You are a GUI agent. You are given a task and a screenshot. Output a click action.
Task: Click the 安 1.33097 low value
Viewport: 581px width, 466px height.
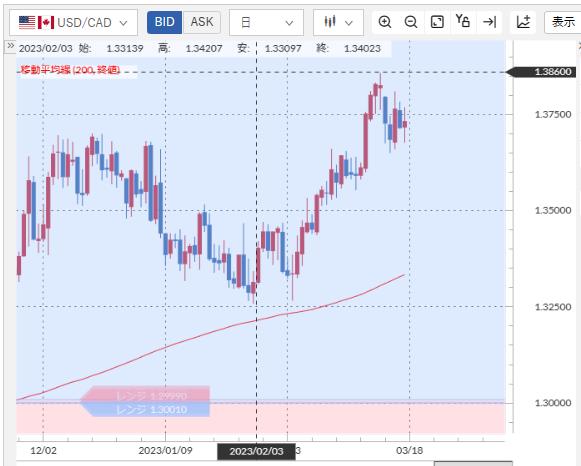pos(269,49)
